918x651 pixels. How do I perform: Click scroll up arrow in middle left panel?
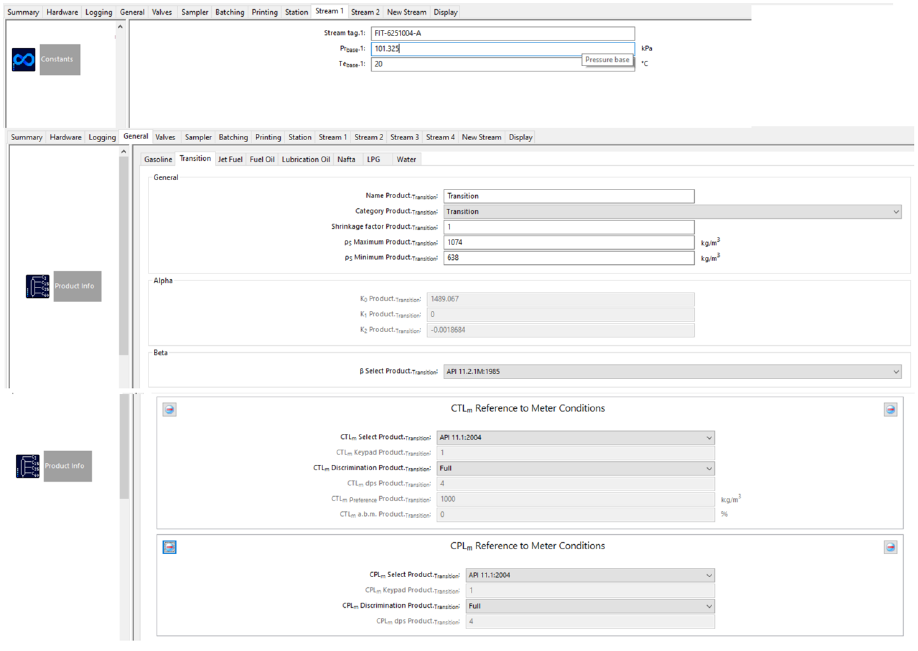pyautogui.click(x=124, y=152)
